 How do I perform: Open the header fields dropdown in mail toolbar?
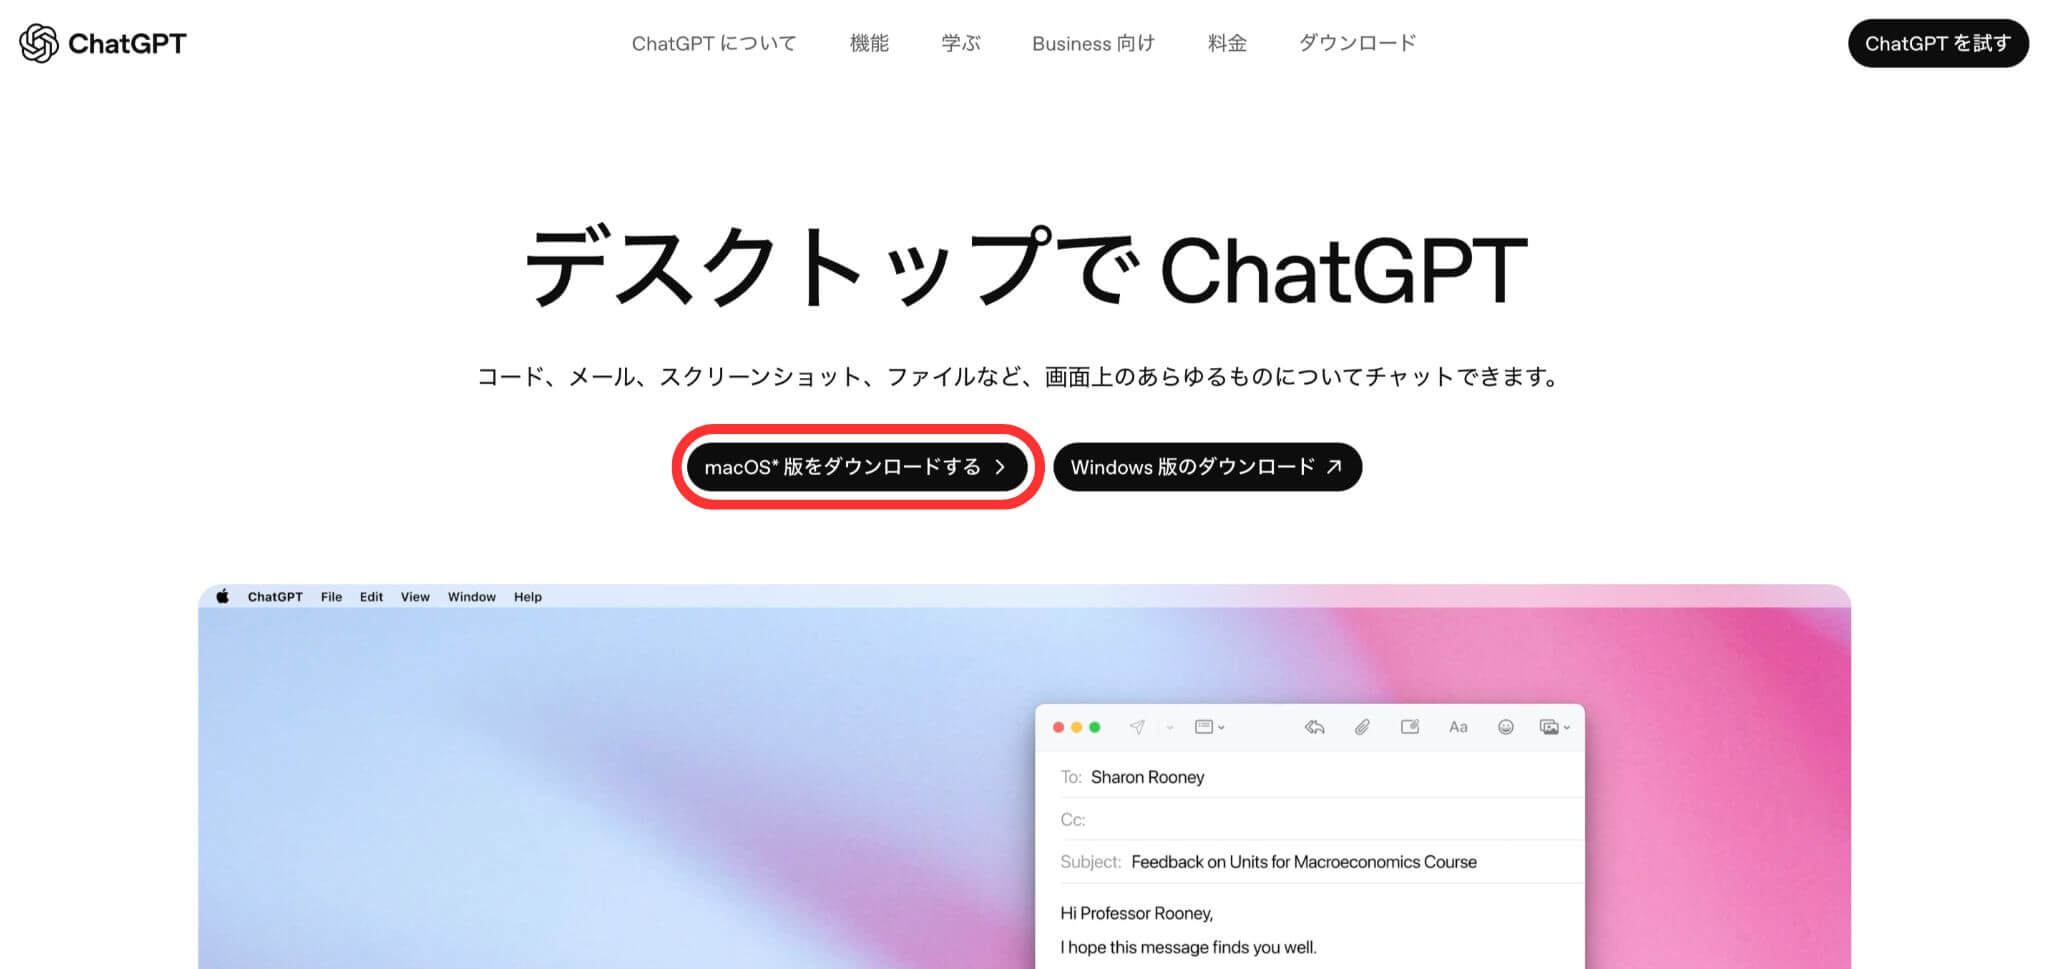point(1209,727)
